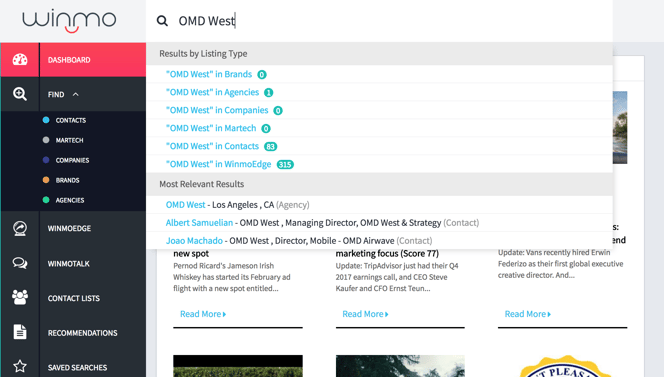Select Martech under Find

tap(69, 140)
